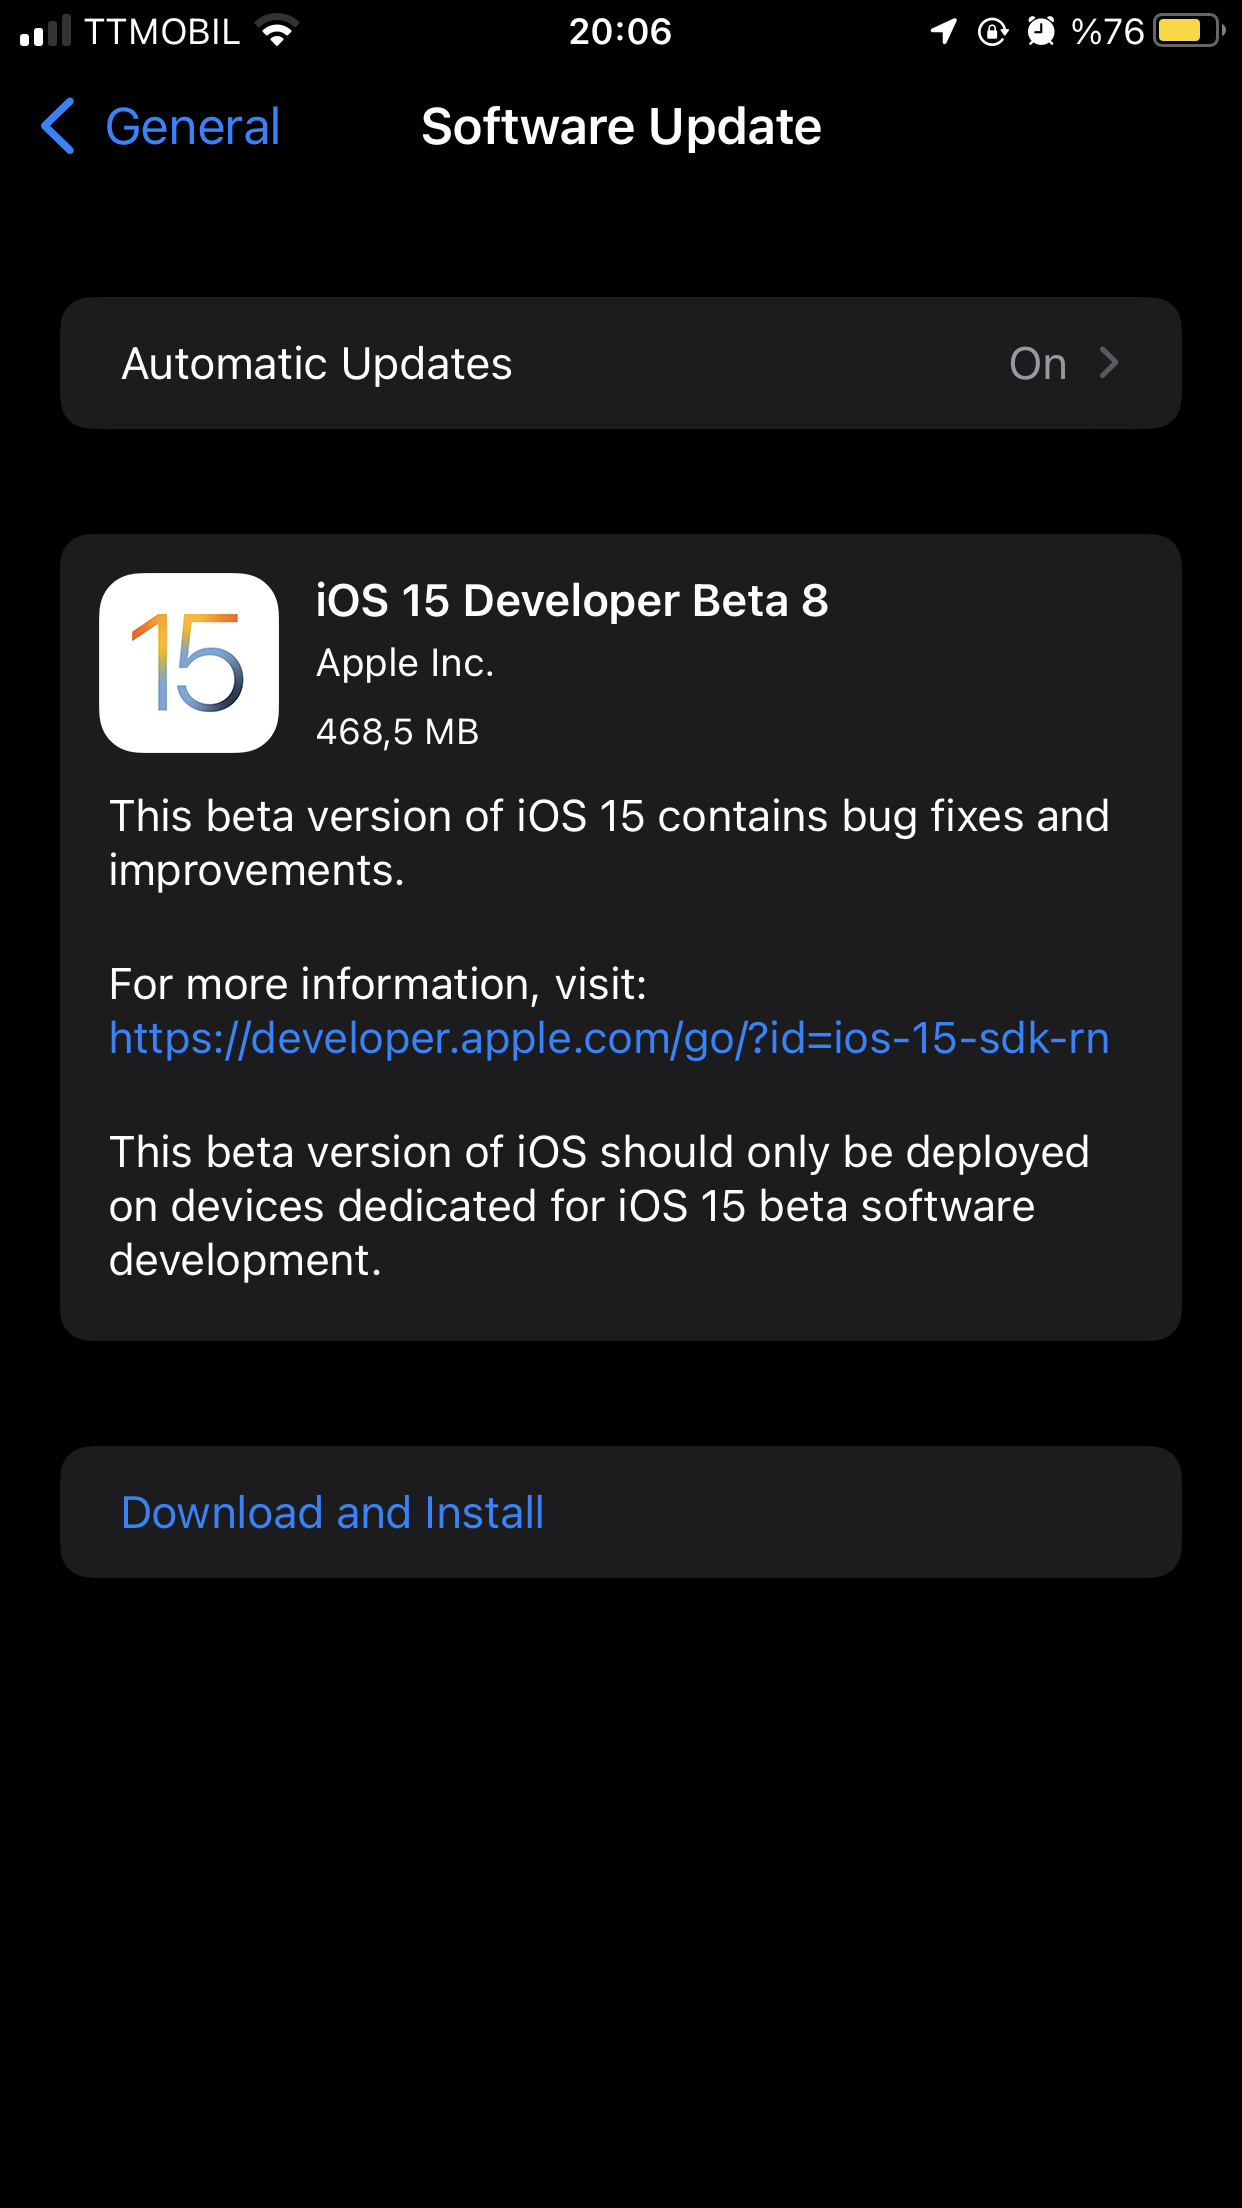Tap the iOS 15 app icon

(189, 663)
